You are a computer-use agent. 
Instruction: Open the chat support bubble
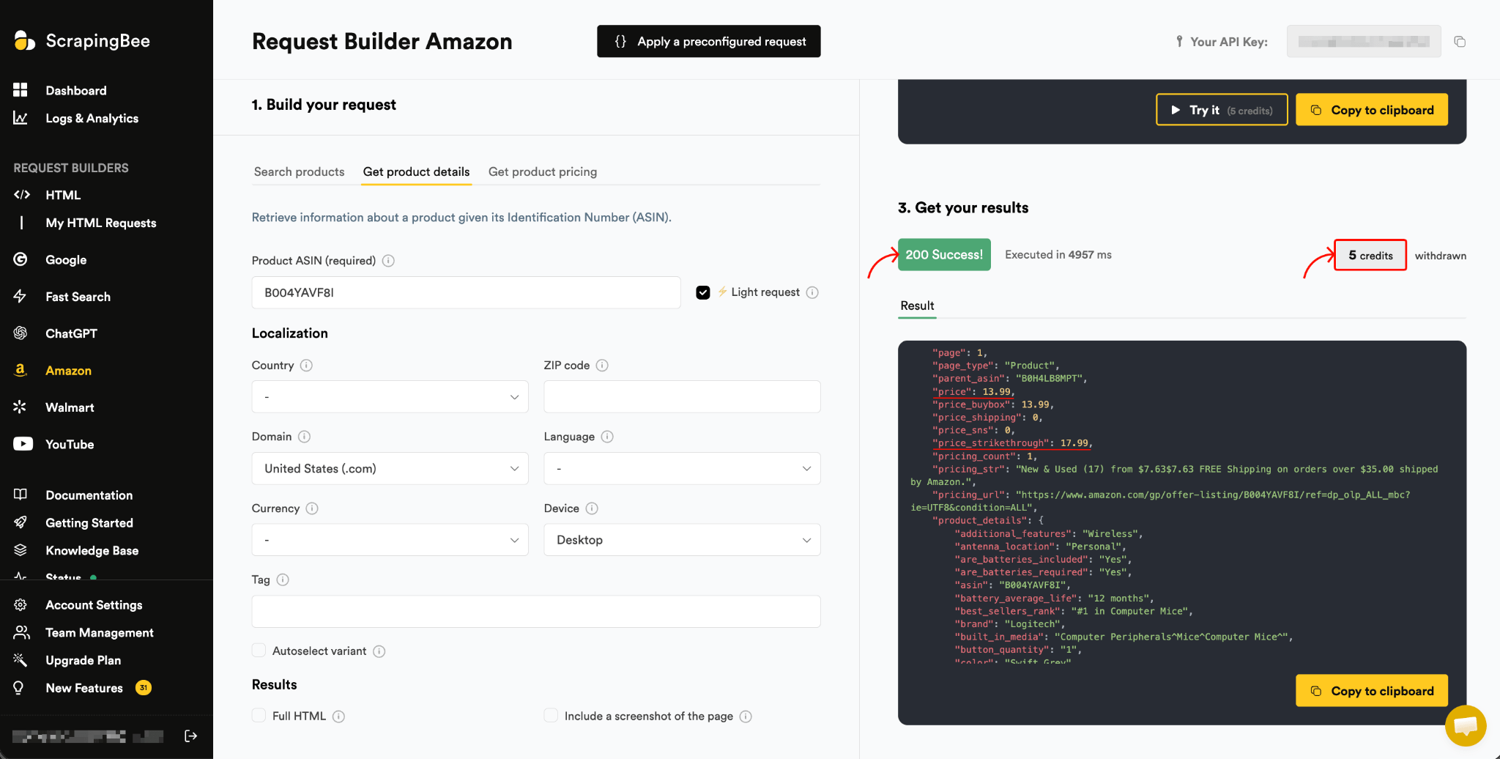1465,725
